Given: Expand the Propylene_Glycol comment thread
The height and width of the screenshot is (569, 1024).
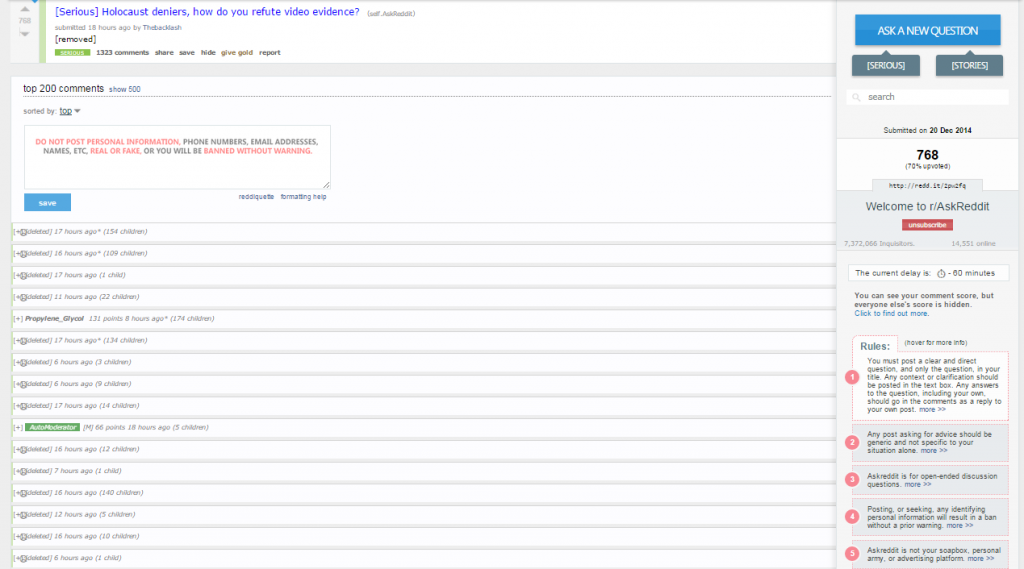Looking at the screenshot, I should point(18,319).
